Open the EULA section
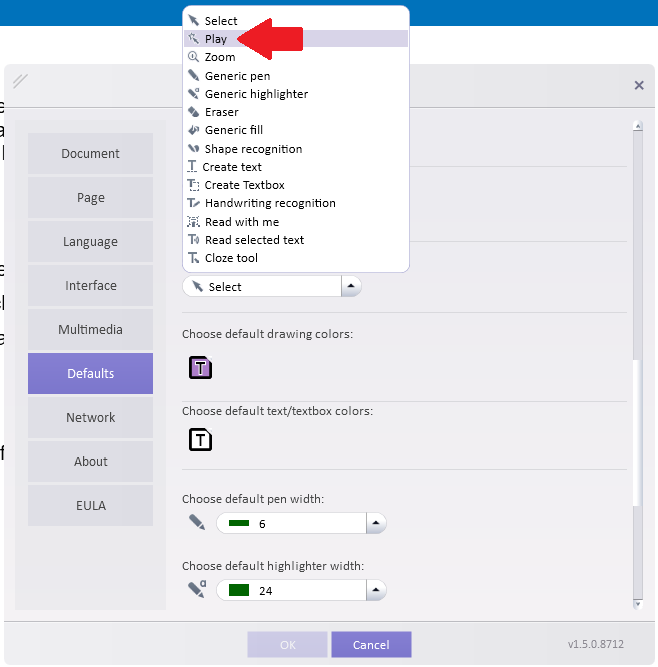This screenshot has width=658, height=667. click(90, 506)
